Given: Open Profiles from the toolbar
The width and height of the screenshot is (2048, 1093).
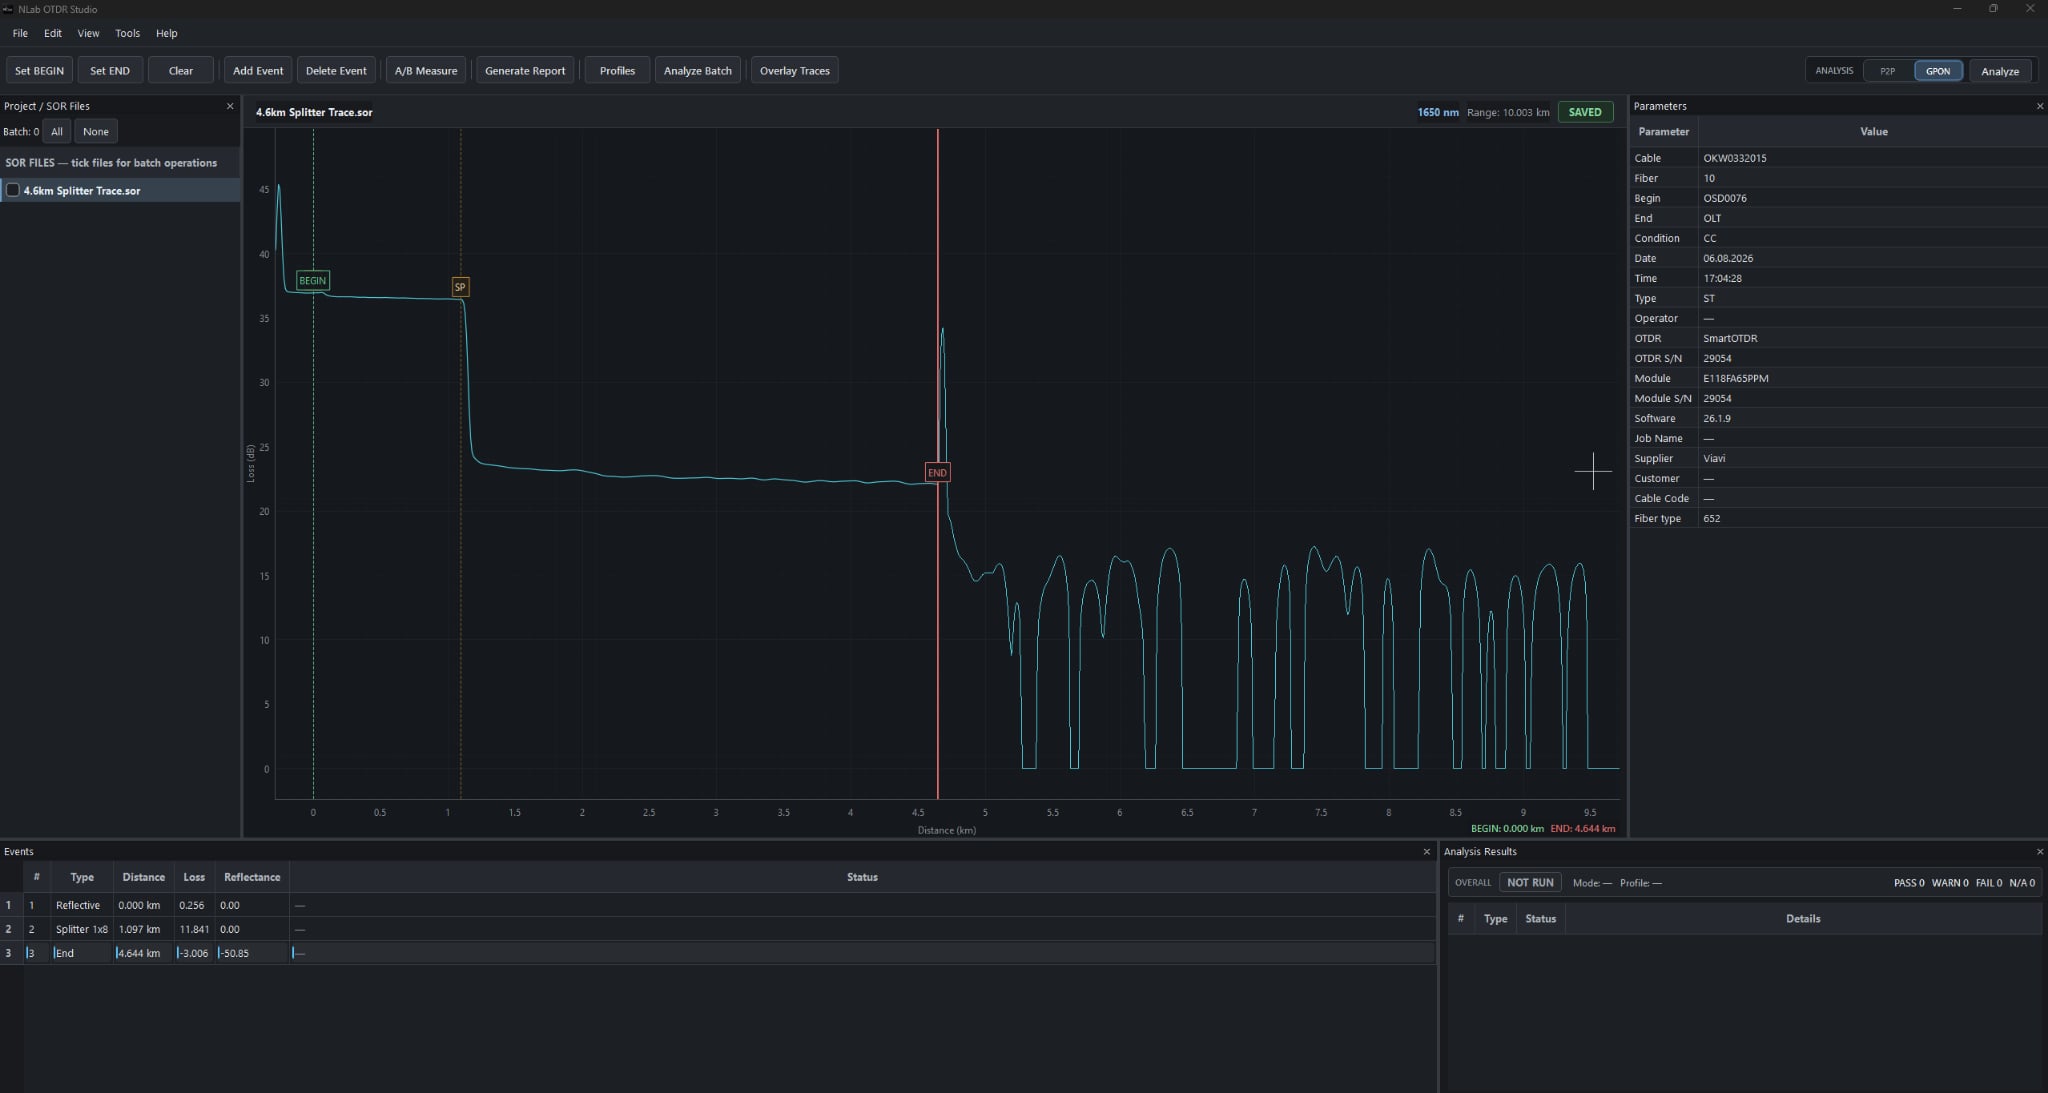Looking at the screenshot, I should coord(617,71).
